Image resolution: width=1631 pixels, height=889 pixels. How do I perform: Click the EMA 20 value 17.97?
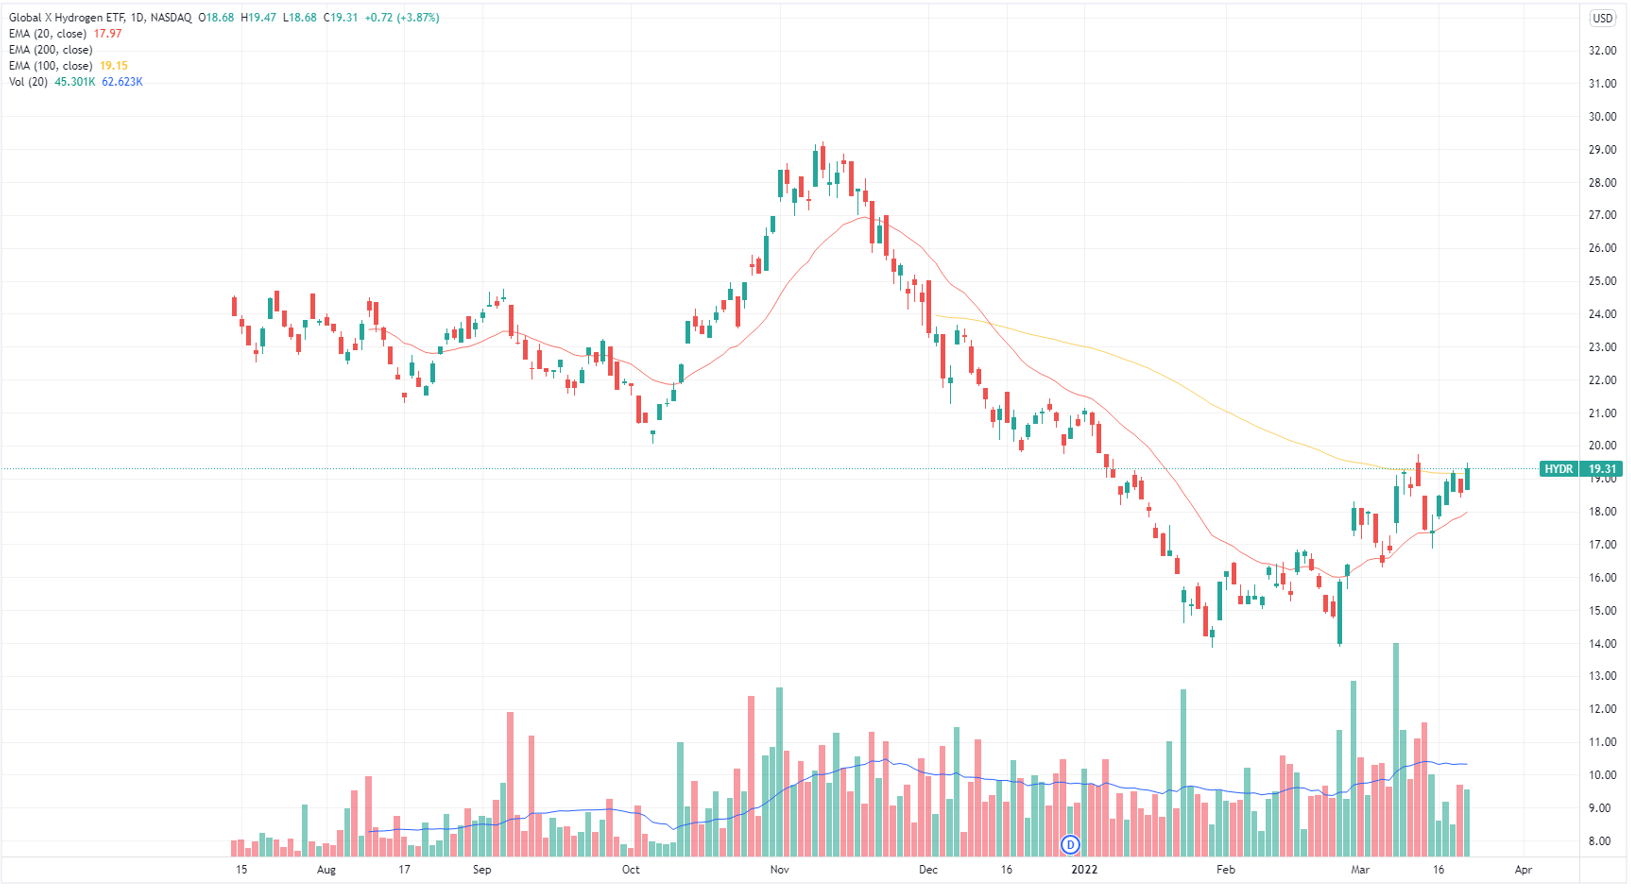click(108, 34)
